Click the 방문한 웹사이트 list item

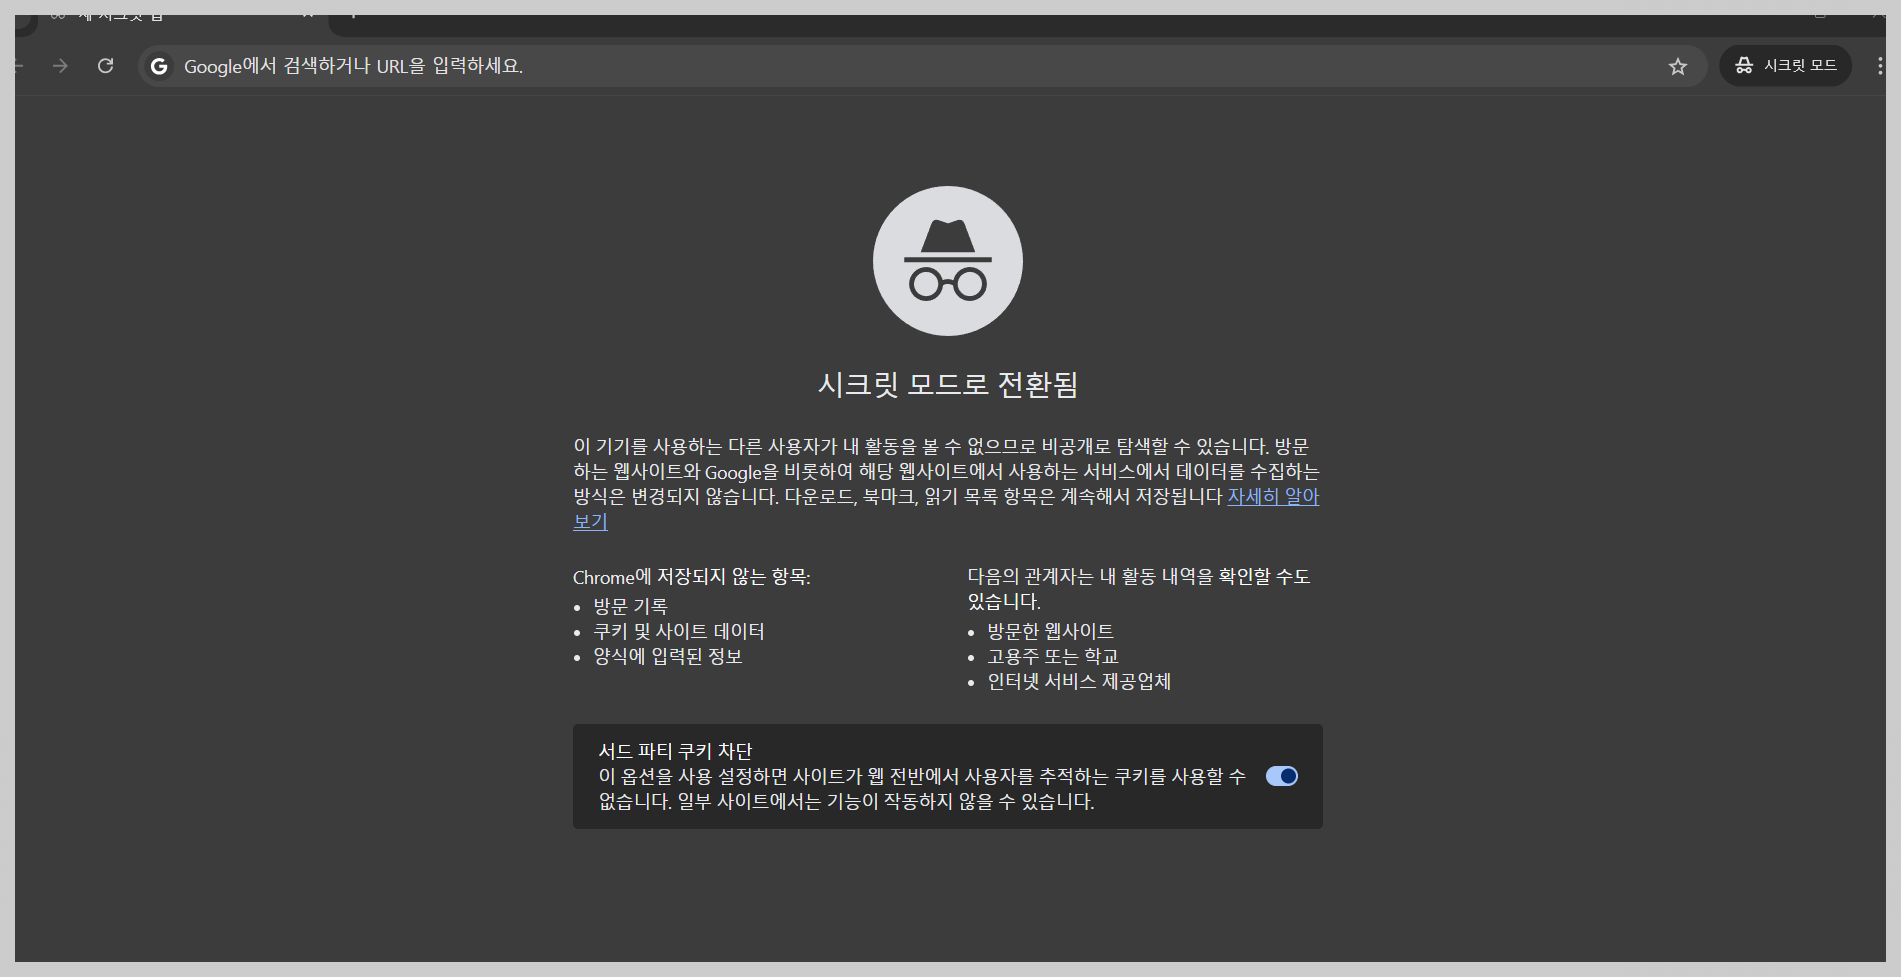pos(1050,631)
